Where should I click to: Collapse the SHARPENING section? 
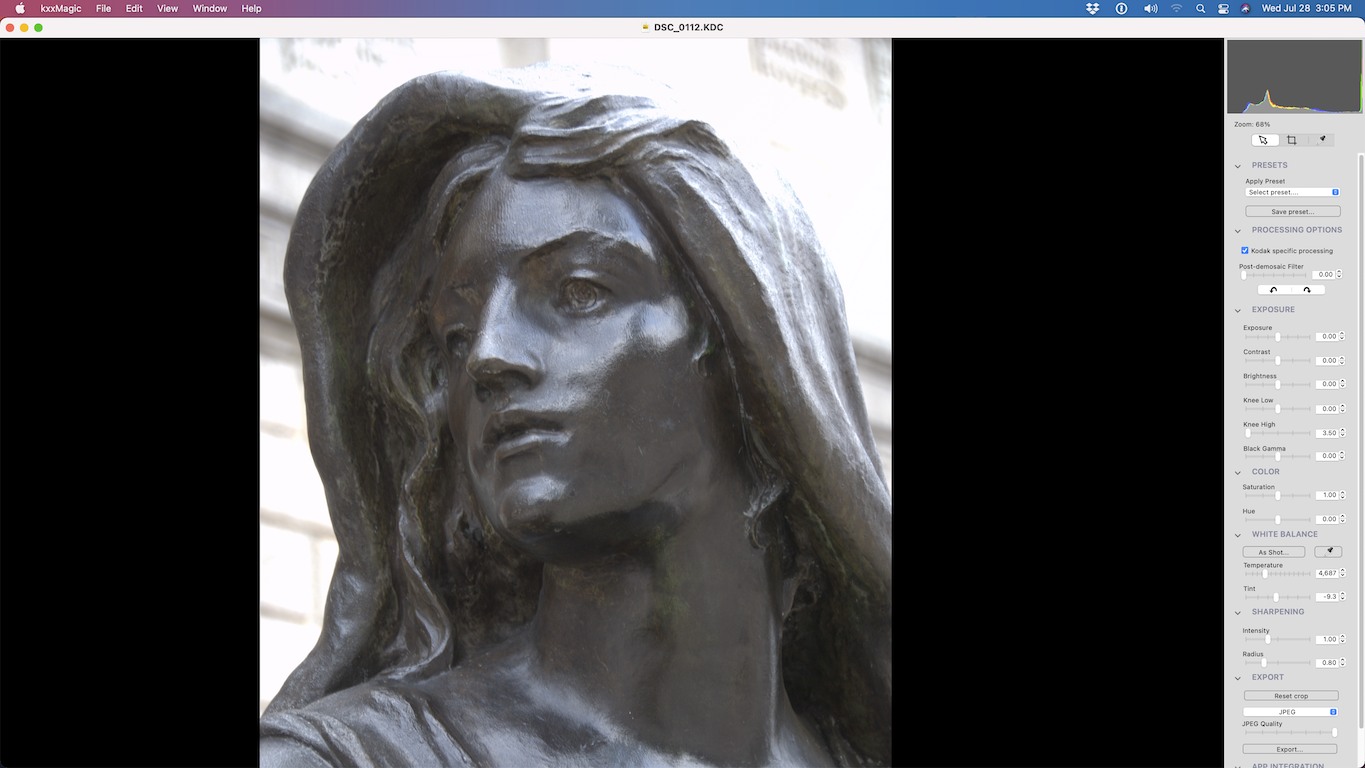1238,612
